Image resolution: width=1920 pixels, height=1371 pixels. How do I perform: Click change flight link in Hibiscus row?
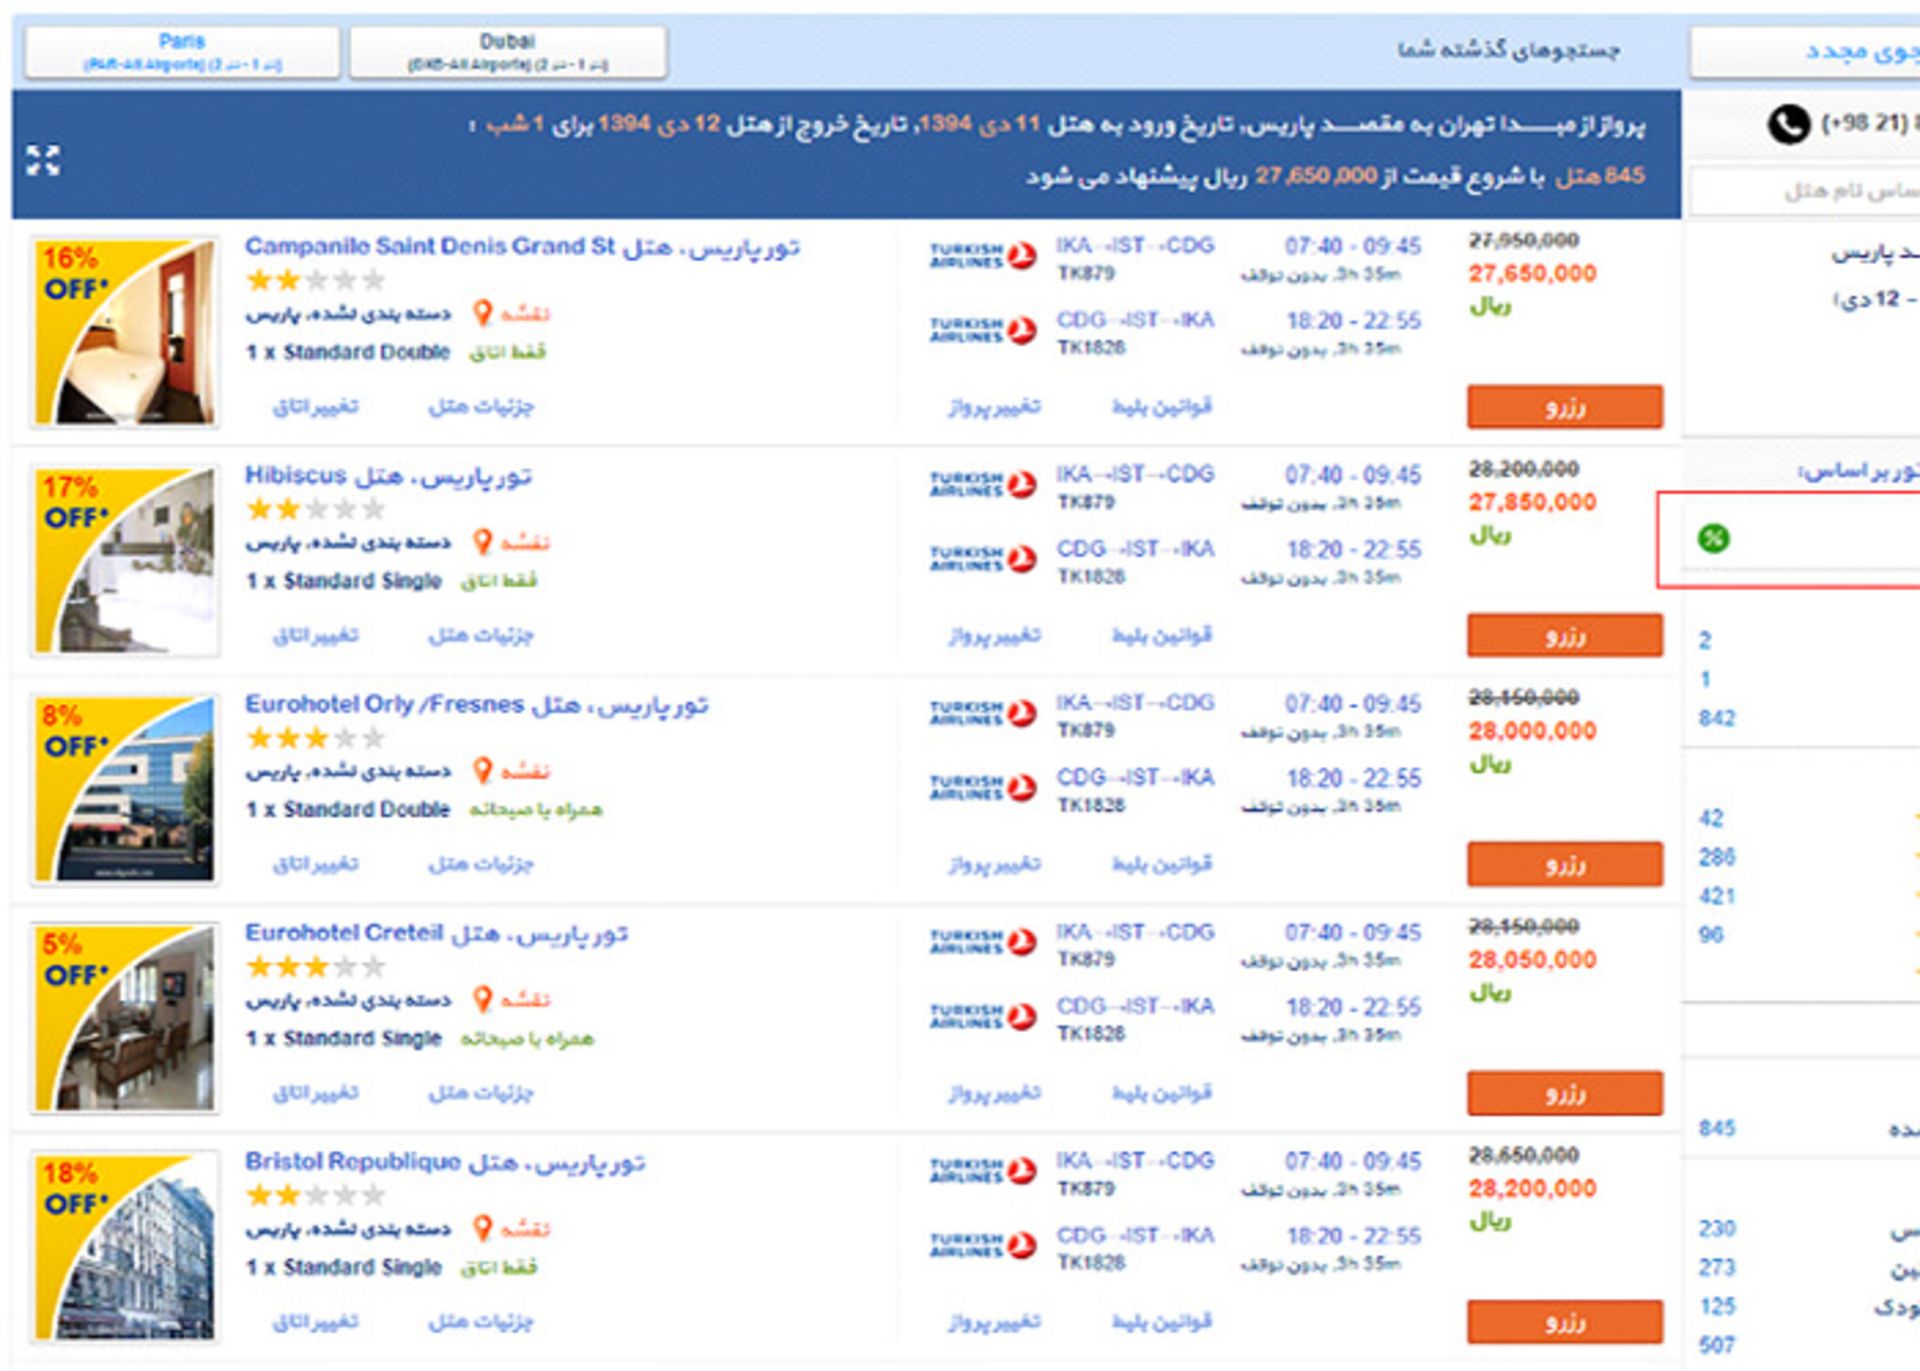tap(994, 635)
